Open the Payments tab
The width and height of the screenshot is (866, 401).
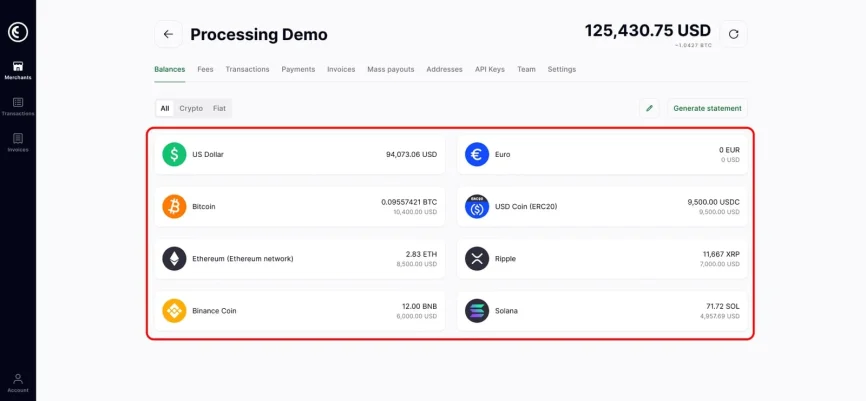click(x=298, y=70)
